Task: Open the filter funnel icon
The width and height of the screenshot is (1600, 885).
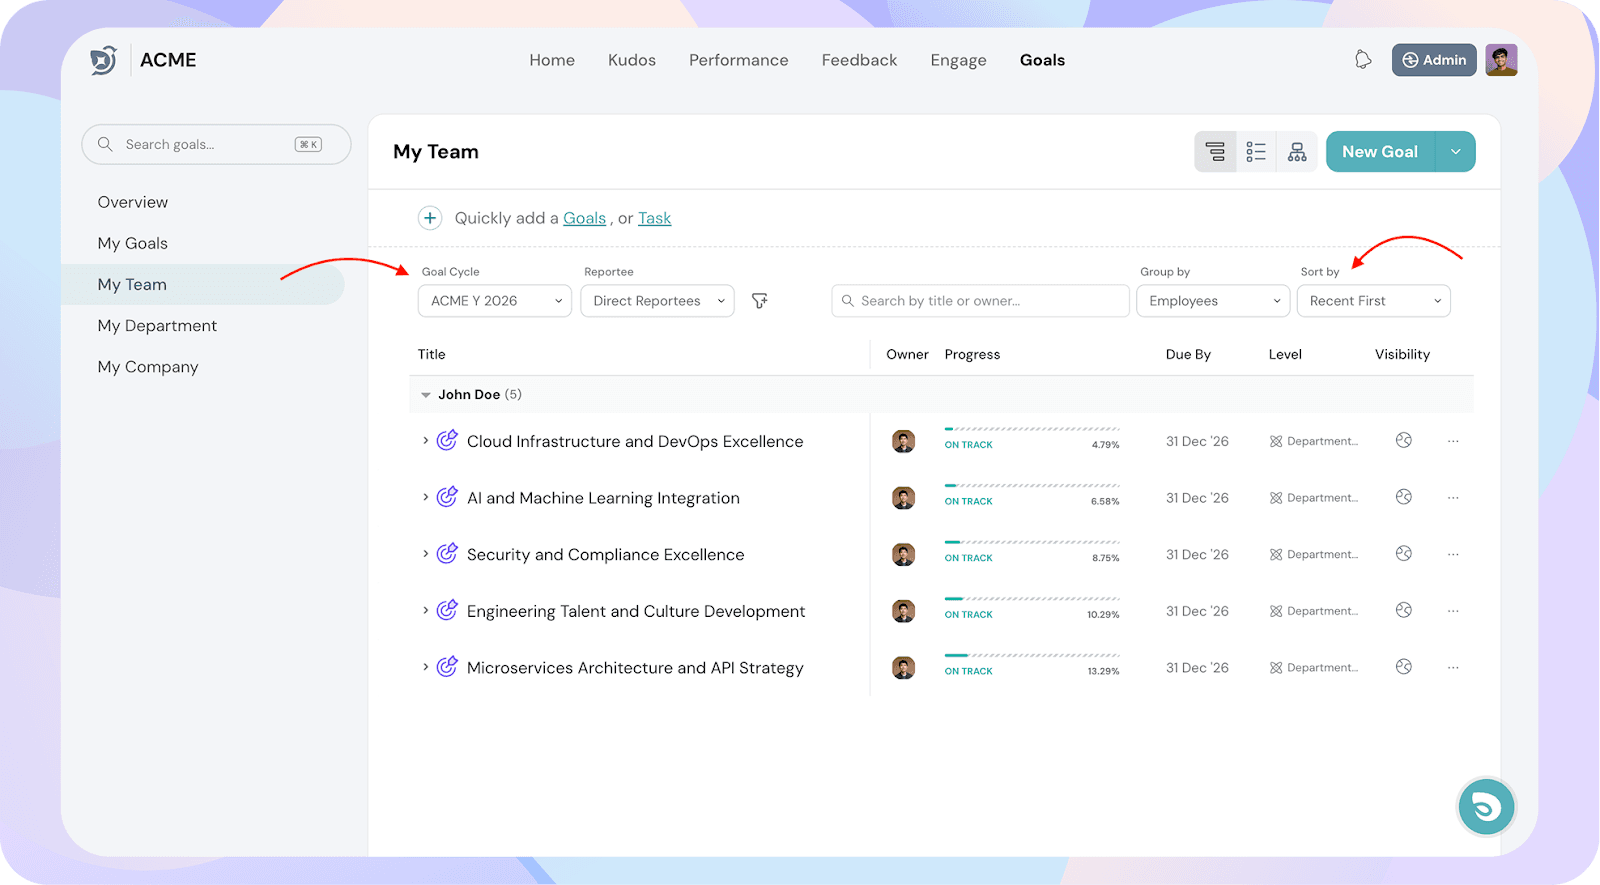Action: point(760,301)
